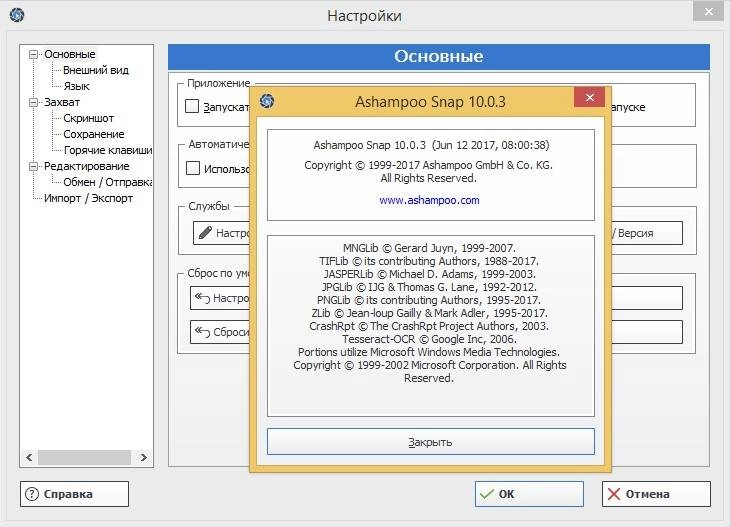The height and width of the screenshot is (527, 731).
Task: Click the Ashampoo Snap logo in Настройки title bar
Action: point(17,15)
